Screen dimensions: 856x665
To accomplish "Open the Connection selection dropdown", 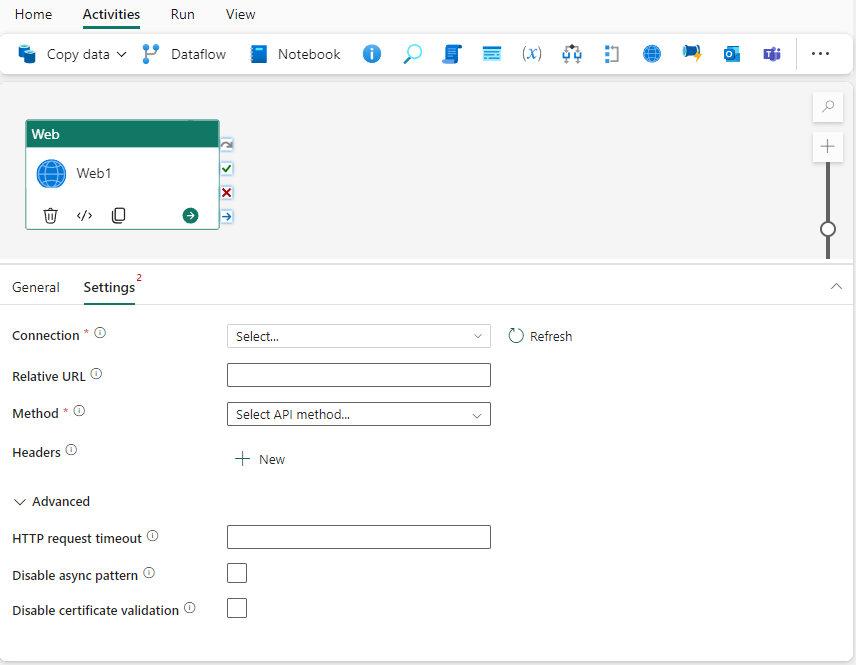I will coord(358,336).
